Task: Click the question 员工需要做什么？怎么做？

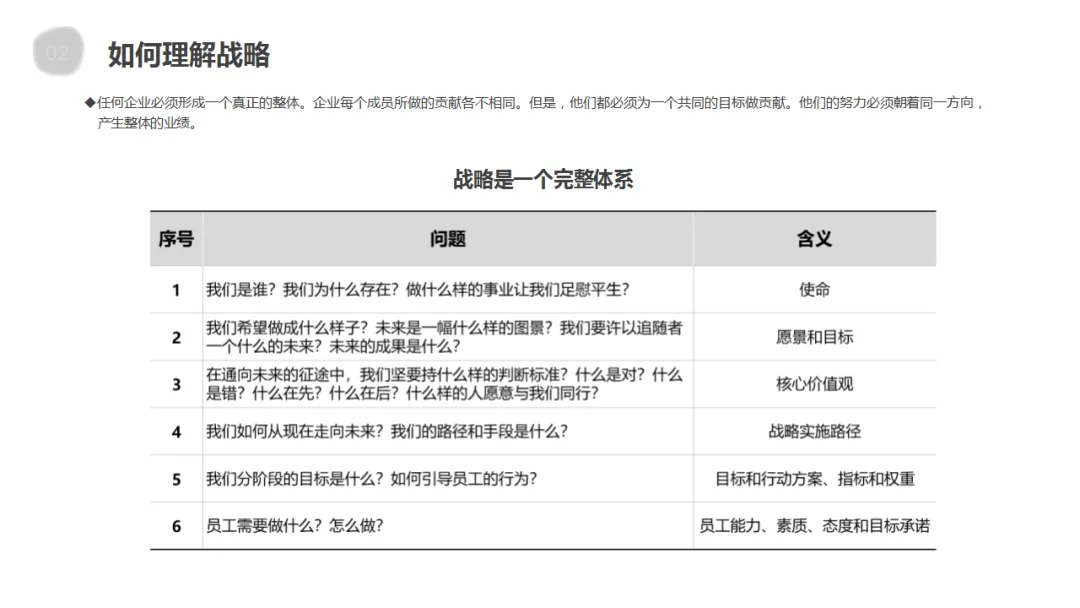Action: click(294, 526)
